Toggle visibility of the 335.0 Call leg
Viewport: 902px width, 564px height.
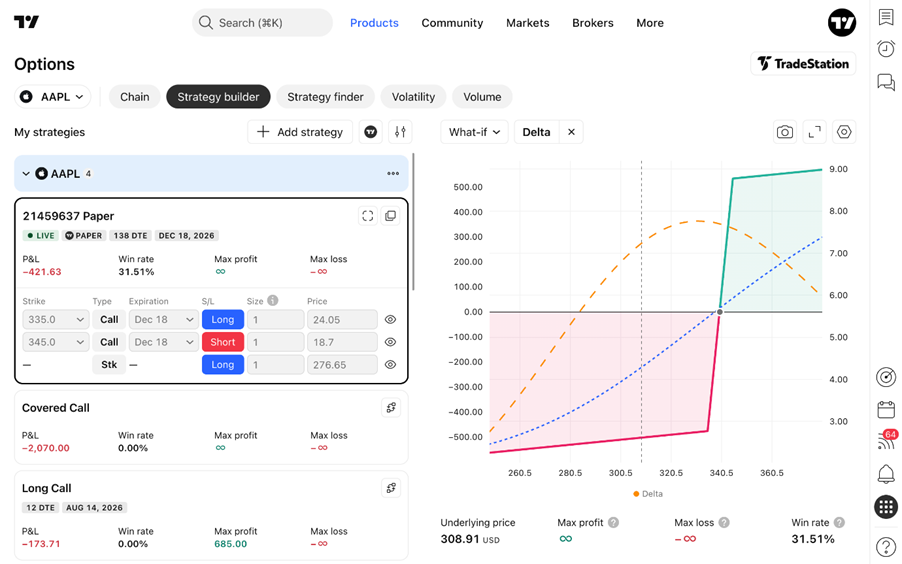(390, 319)
